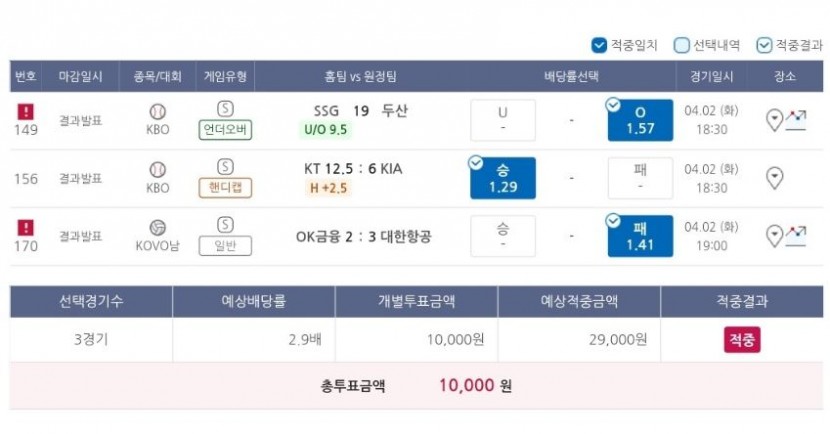Viewport: 830px width, 434px height.
Task: Select the O 1.57 odds for SSG game
Action: [x=640, y=120]
